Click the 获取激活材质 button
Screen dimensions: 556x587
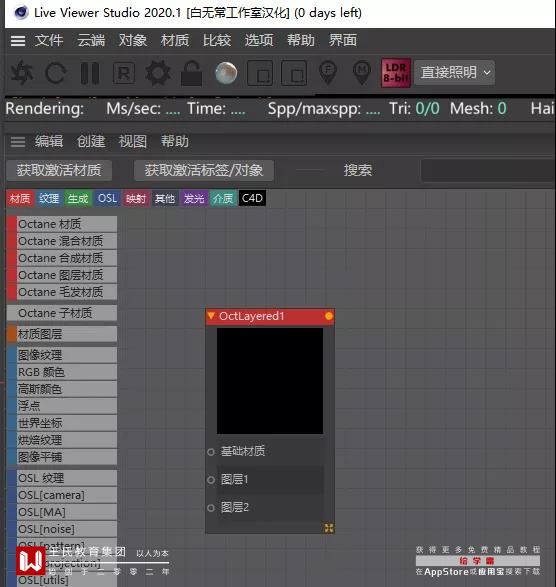pos(59,170)
